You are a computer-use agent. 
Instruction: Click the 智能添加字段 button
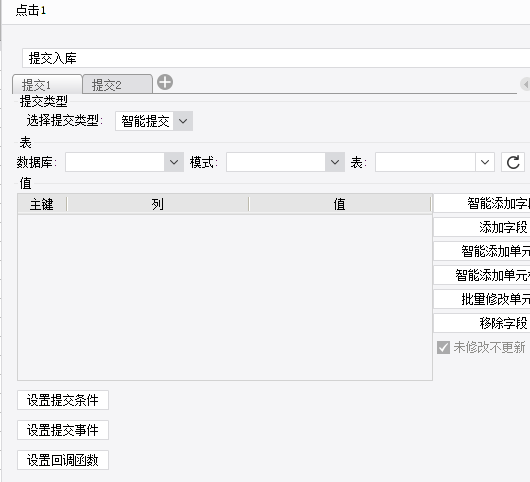pos(482,203)
